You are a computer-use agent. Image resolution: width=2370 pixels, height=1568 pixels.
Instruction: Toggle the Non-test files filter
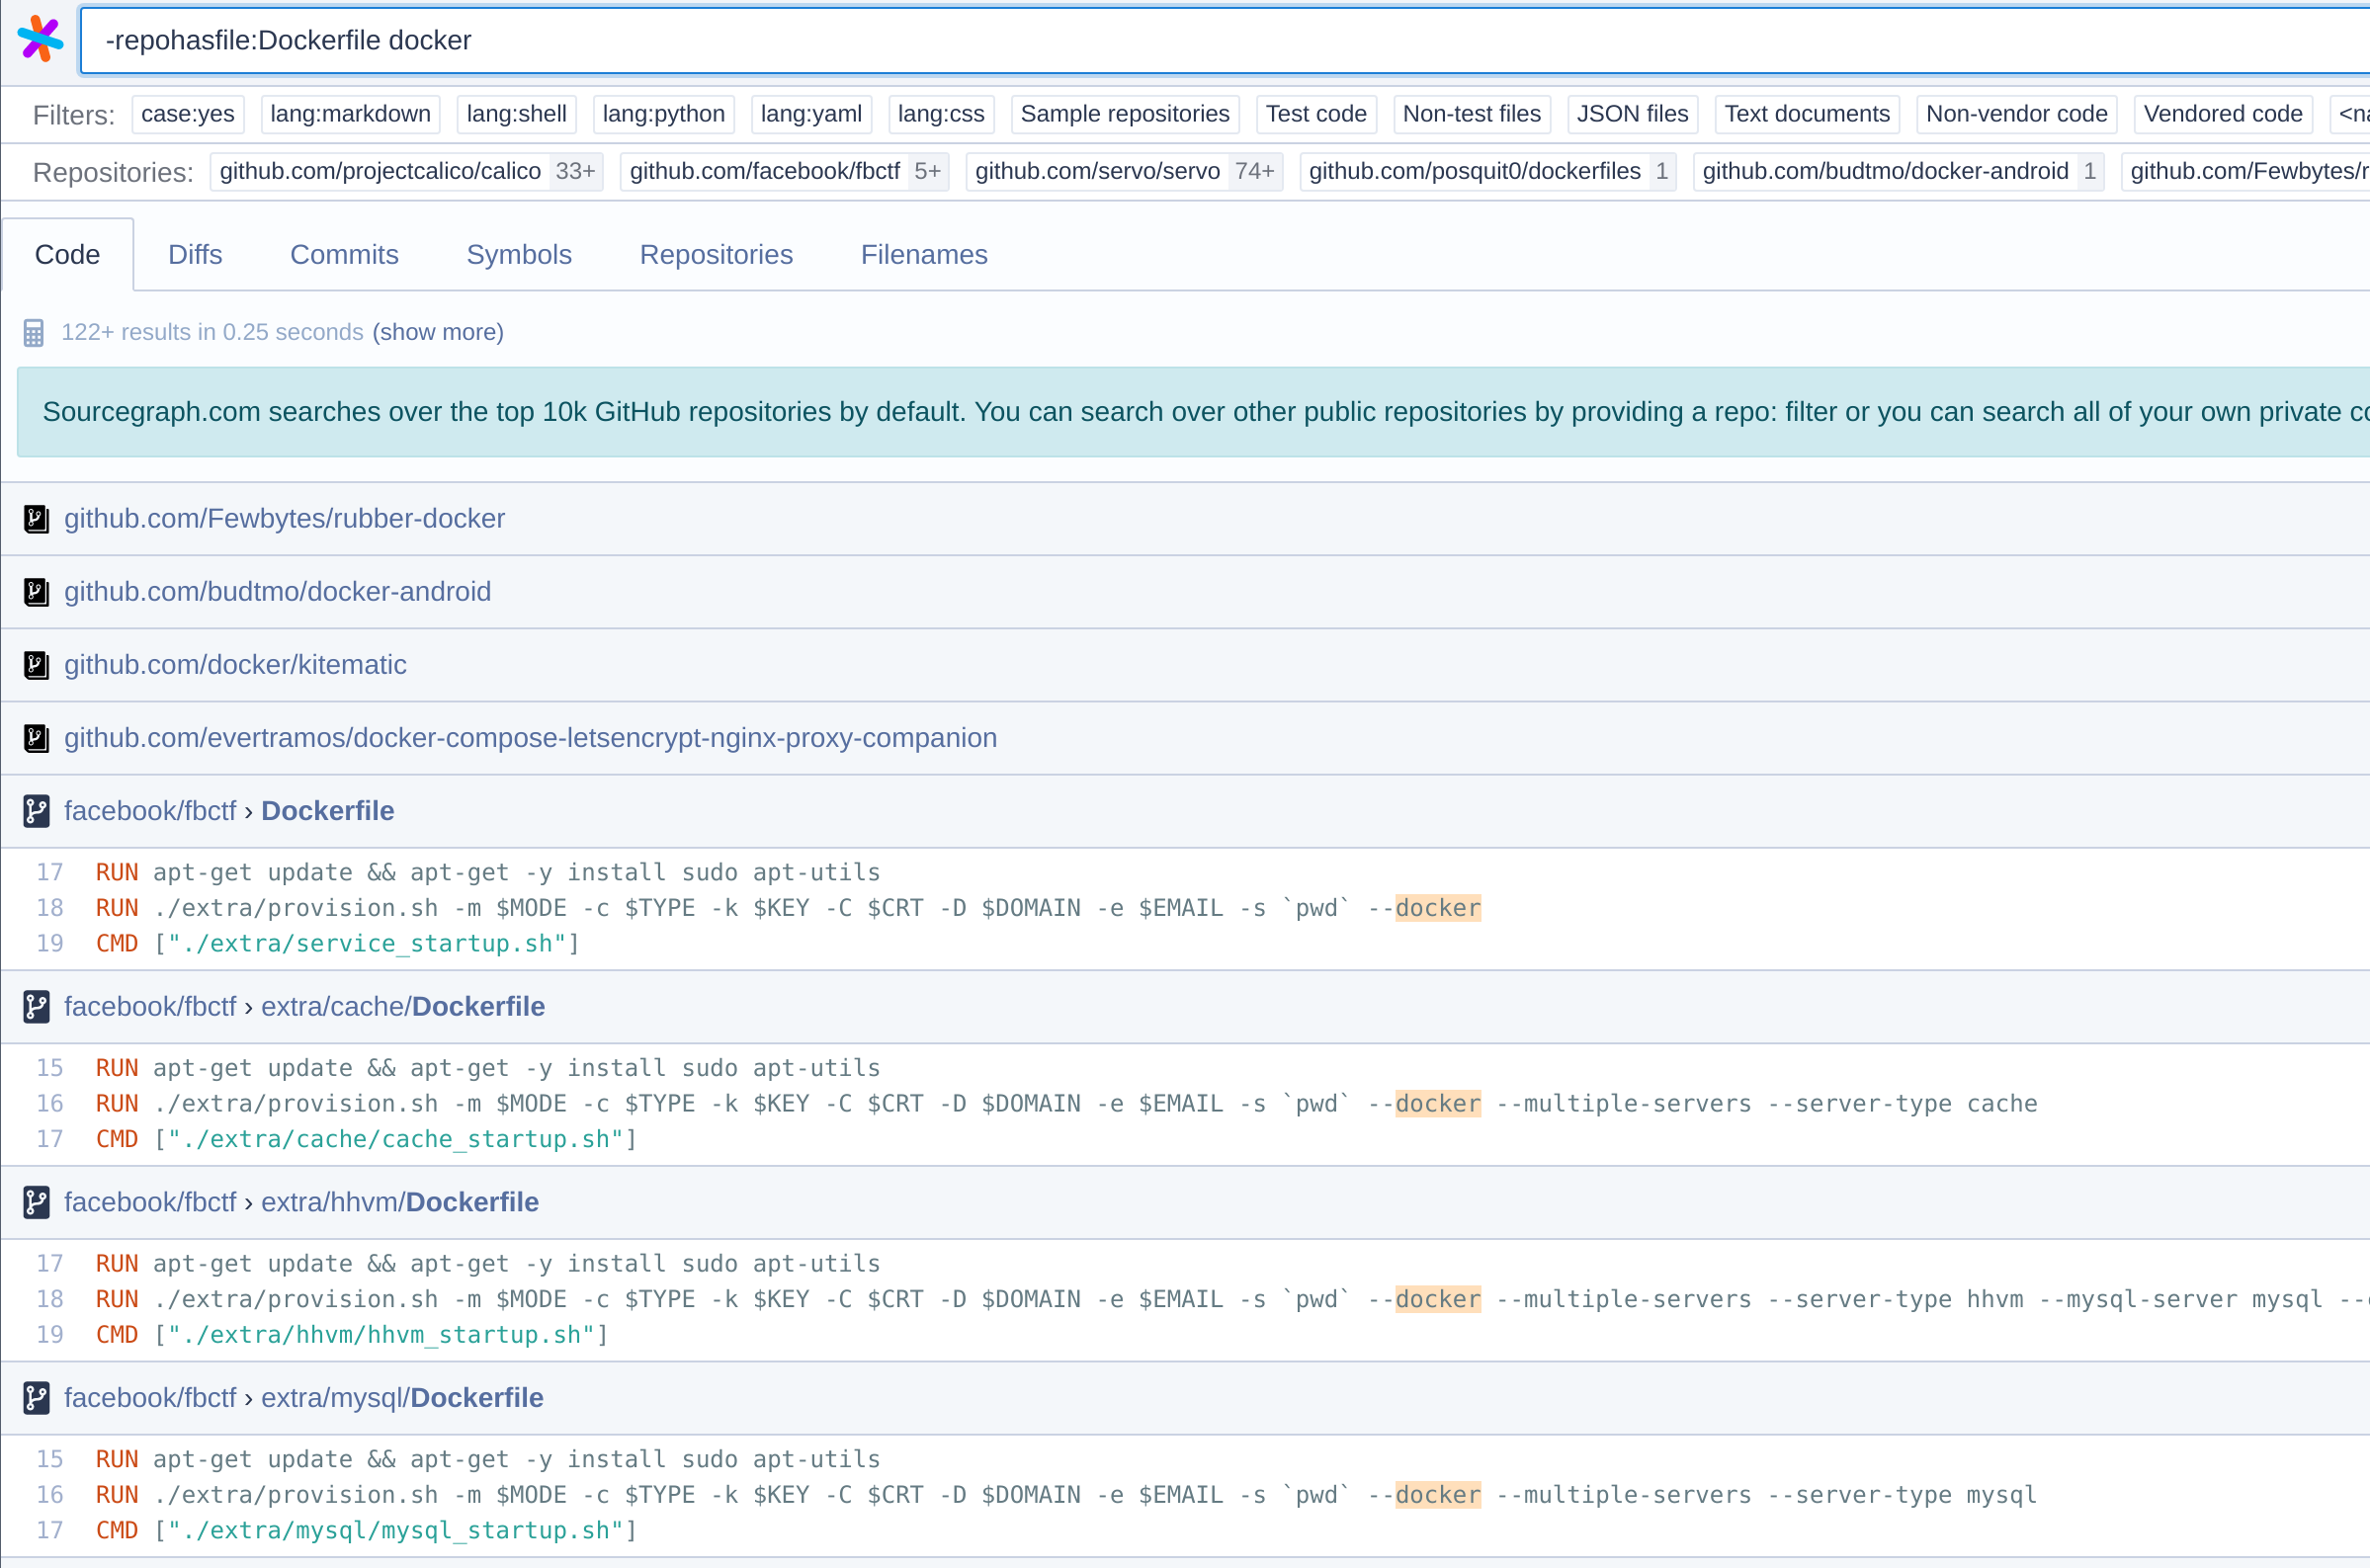point(1470,114)
